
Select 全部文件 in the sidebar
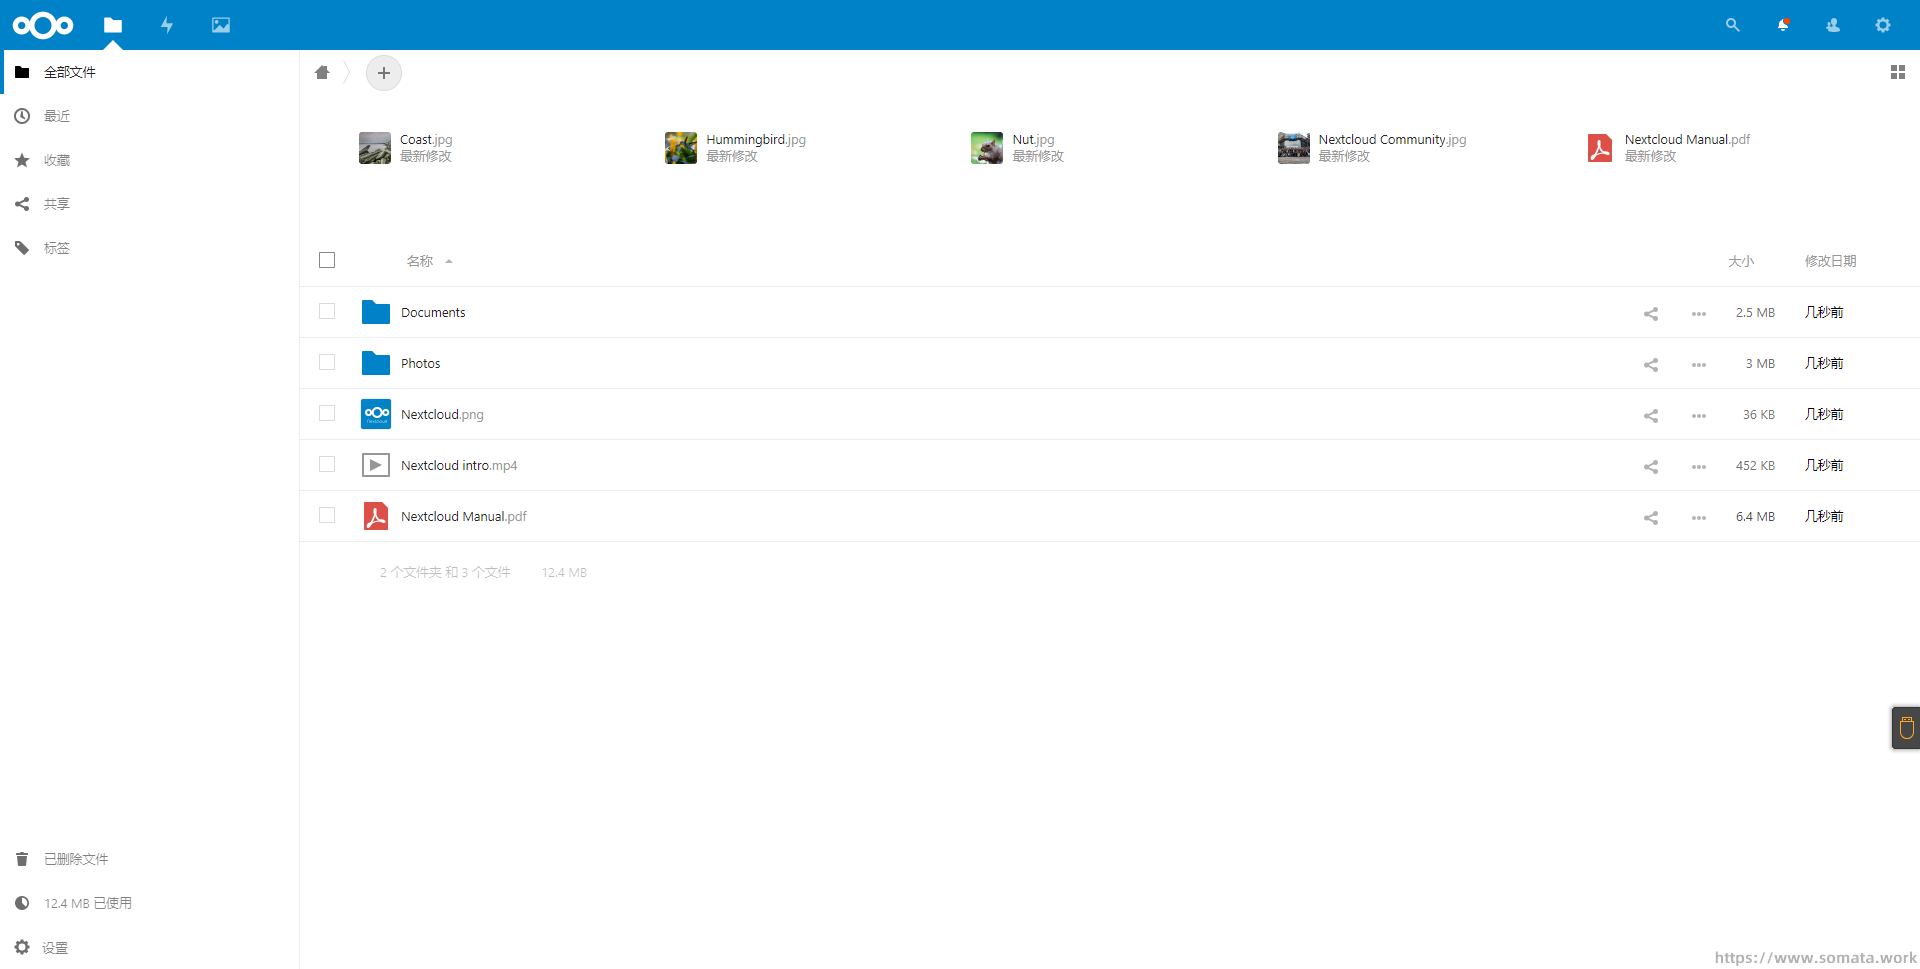click(x=150, y=72)
